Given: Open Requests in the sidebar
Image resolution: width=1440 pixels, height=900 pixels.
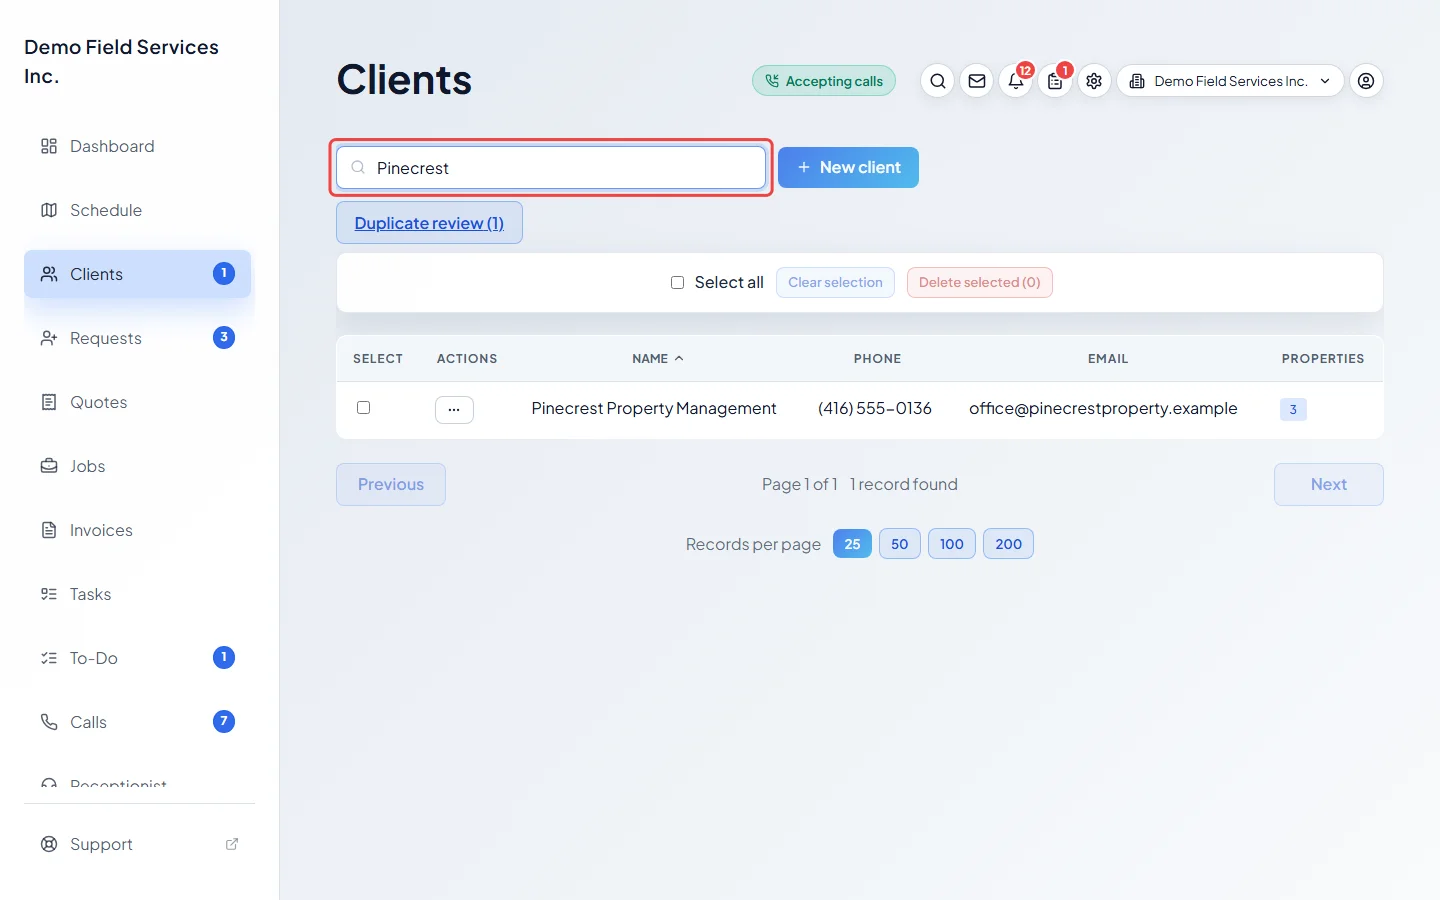Looking at the screenshot, I should click(138, 338).
